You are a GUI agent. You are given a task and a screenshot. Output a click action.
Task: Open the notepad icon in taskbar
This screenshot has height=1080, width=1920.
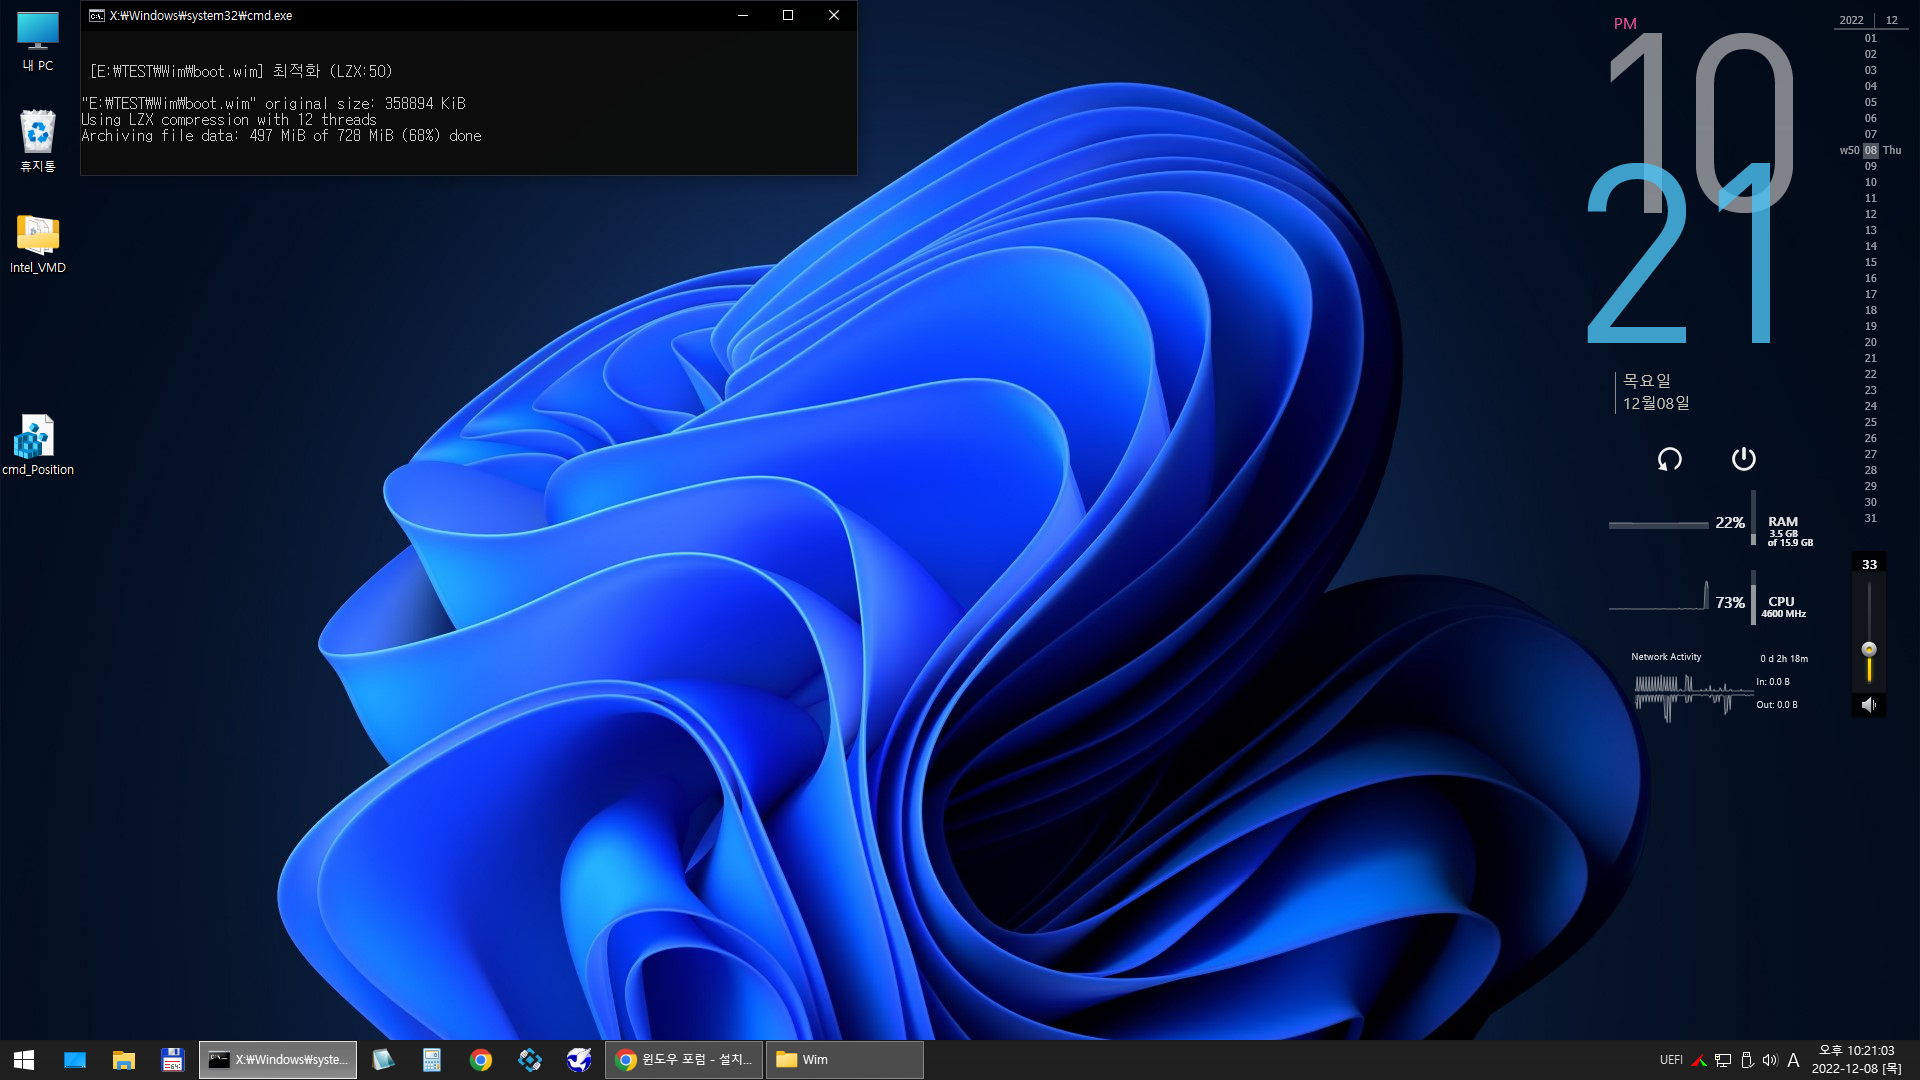[x=383, y=1060]
